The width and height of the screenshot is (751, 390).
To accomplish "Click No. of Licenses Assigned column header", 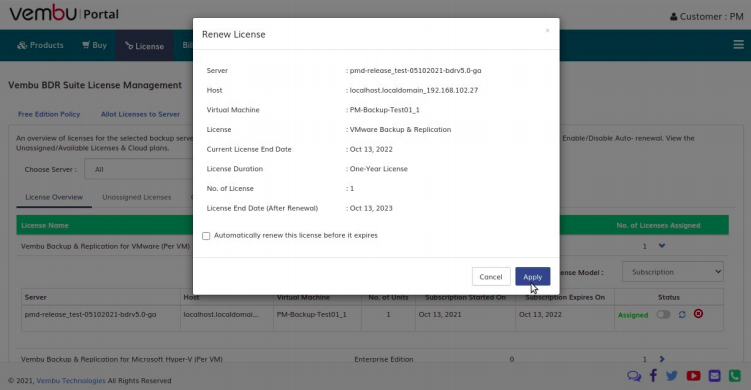I will [x=658, y=225].
